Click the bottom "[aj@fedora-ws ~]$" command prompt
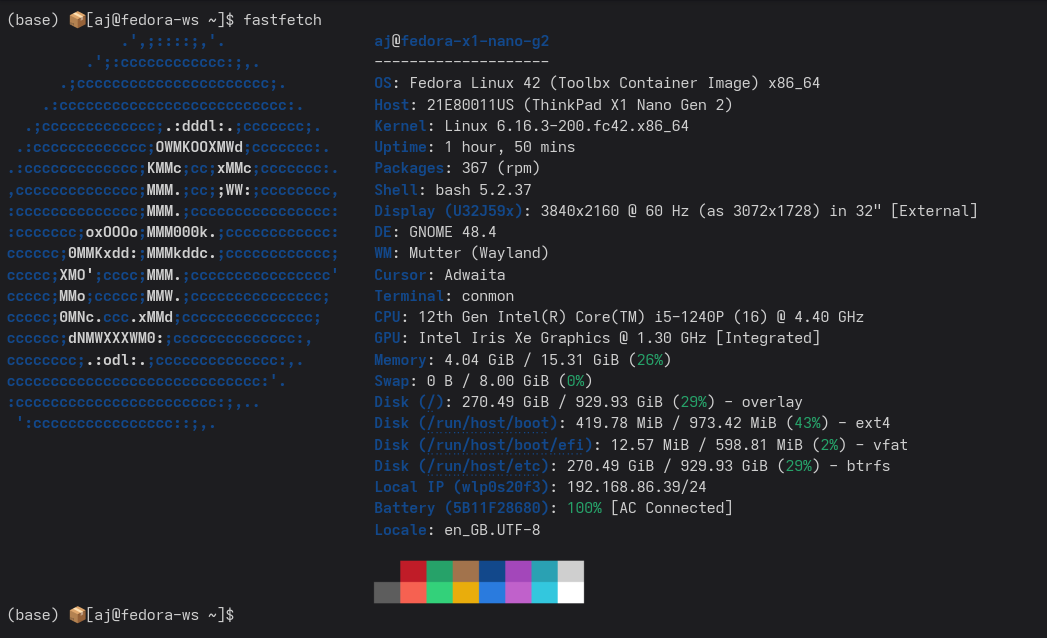Screen dimensions: 1047x638 tap(160, 615)
